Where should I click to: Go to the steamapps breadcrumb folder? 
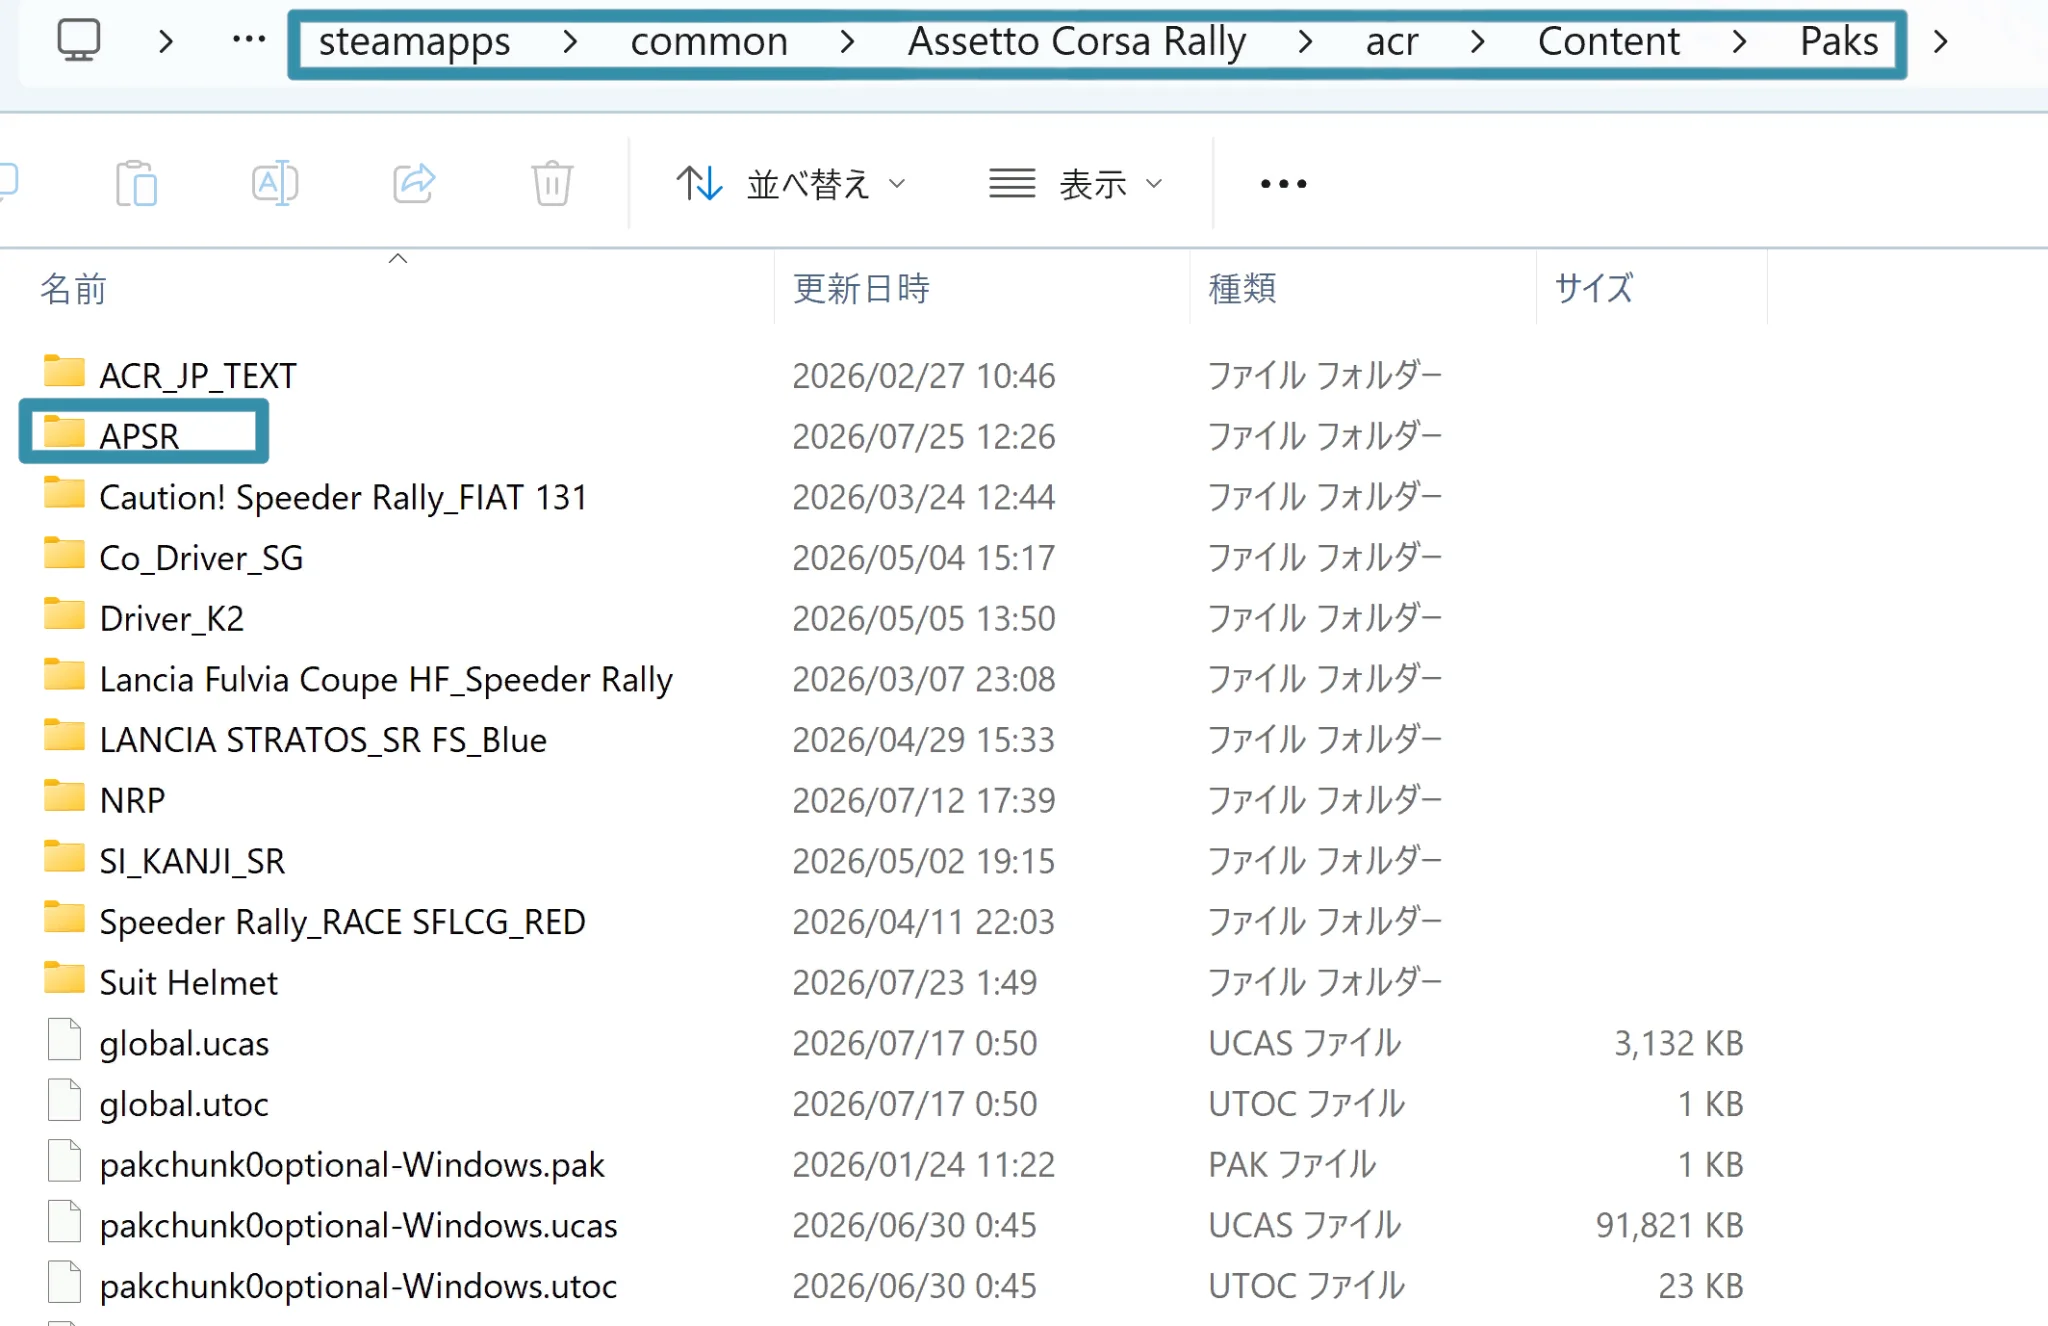(x=414, y=42)
